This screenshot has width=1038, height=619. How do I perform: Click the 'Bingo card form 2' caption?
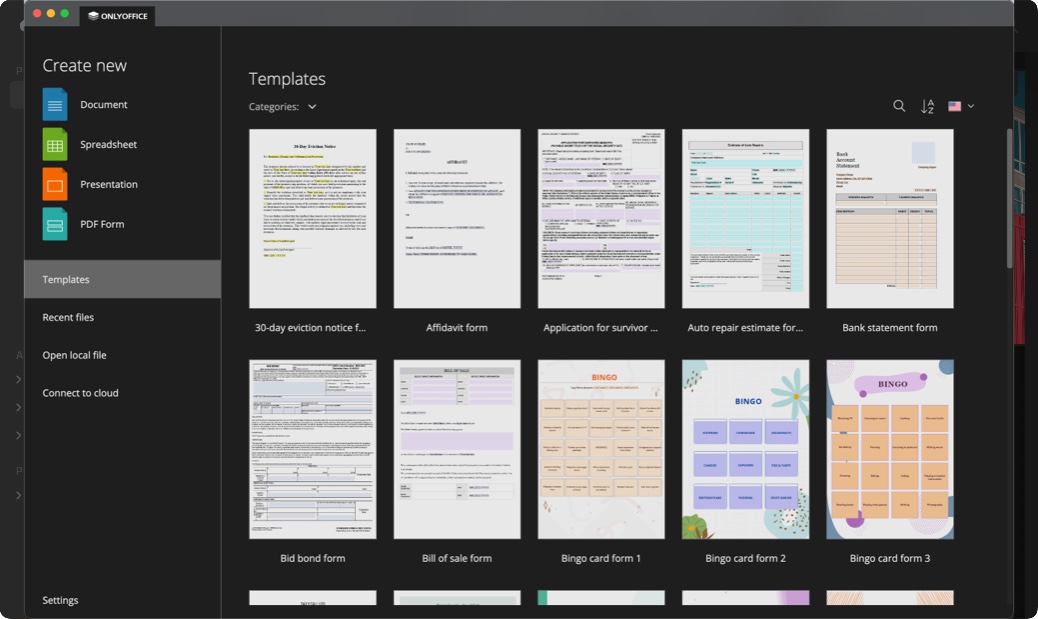[745, 558]
